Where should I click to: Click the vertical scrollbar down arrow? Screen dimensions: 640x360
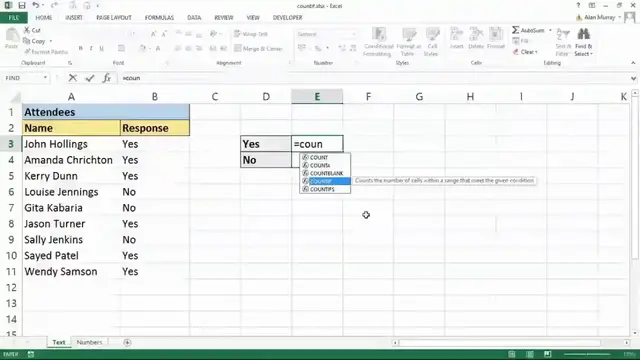[x=635, y=333]
